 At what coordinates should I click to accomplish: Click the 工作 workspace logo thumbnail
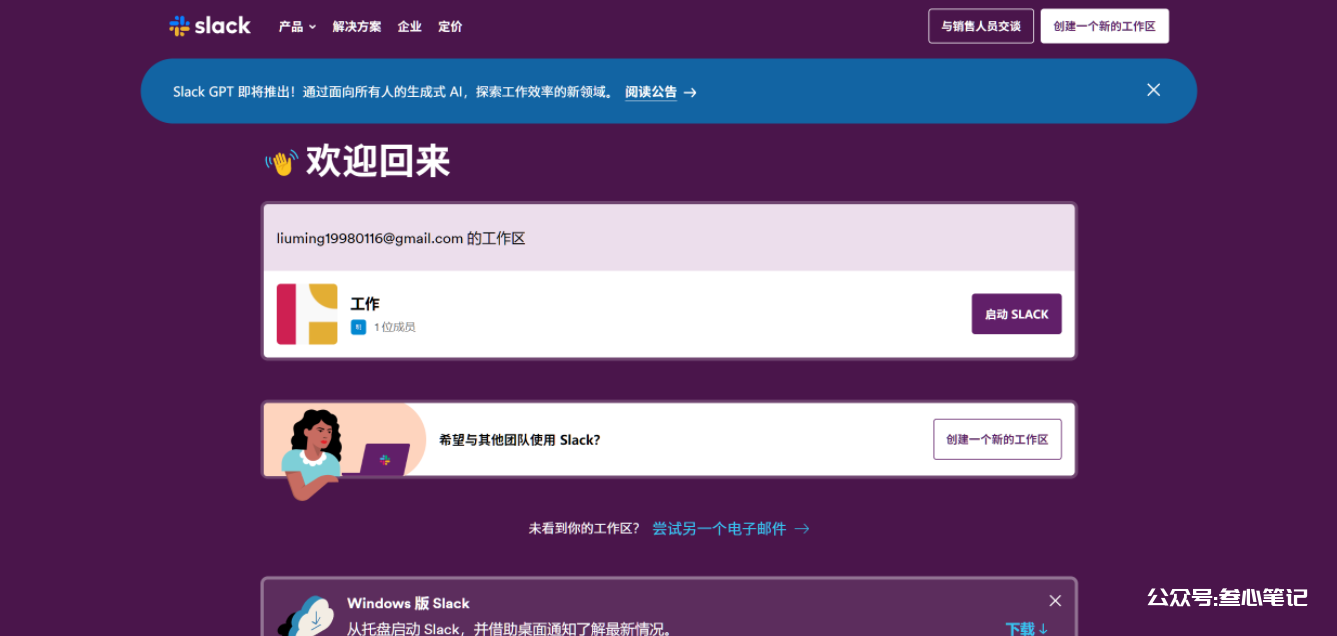(x=307, y=314)
